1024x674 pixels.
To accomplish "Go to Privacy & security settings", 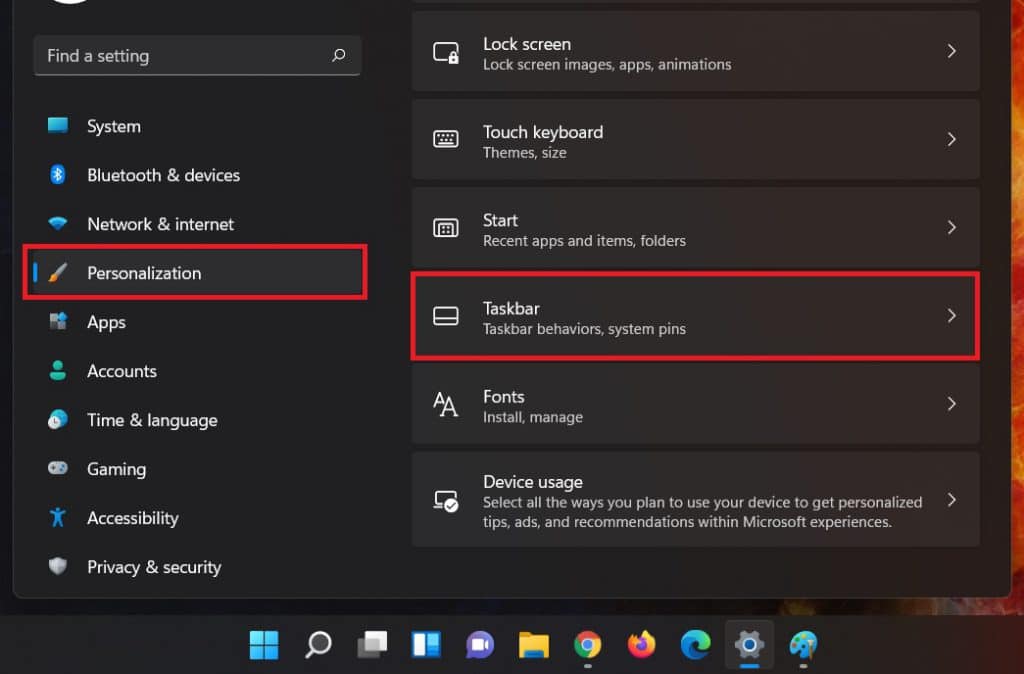I will click(x=197, y=567).
